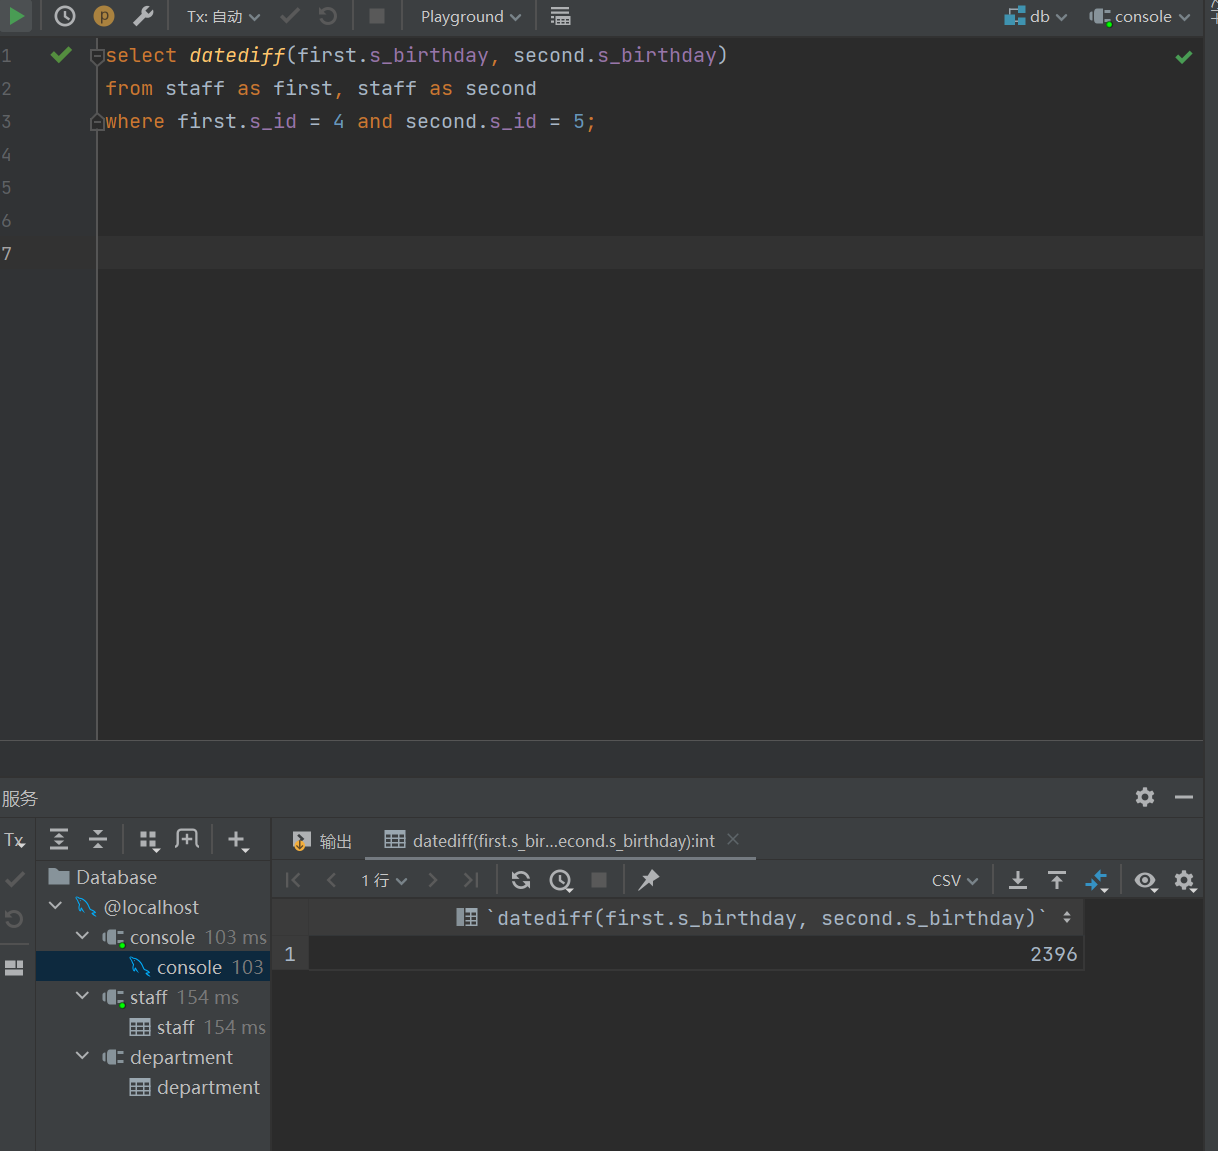This screenshot has width=1218, height=1151.
Task: Click the in-editor results table icon
Action: pyautogui.click(x=561, y=16)
